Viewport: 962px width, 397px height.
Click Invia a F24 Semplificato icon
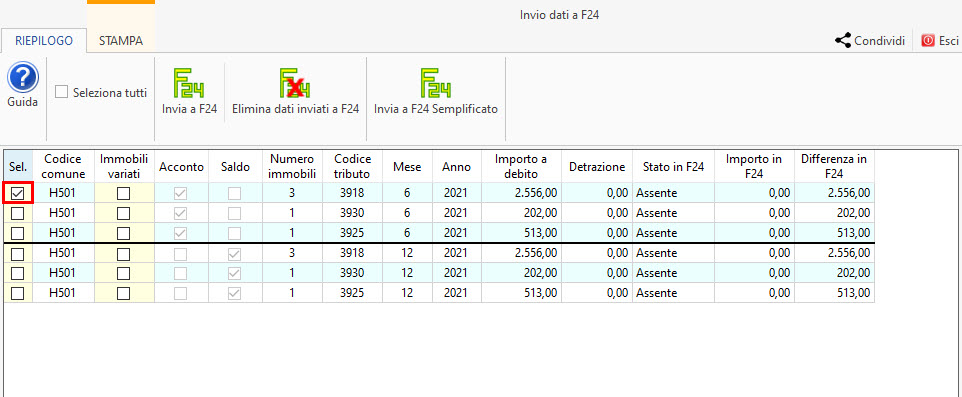click(436, 83)
